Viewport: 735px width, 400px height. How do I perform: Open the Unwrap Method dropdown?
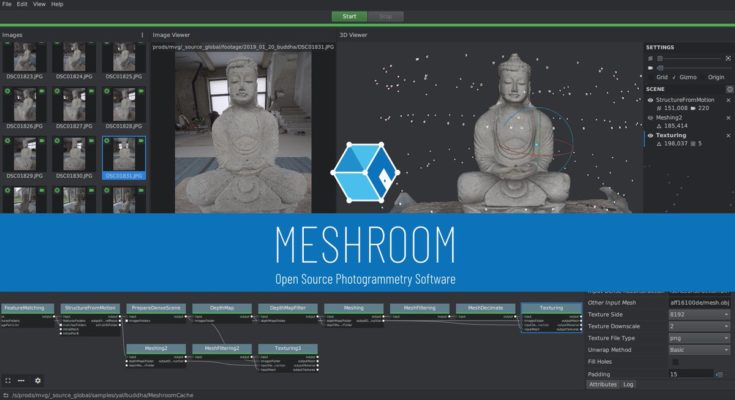pos(699,350)
